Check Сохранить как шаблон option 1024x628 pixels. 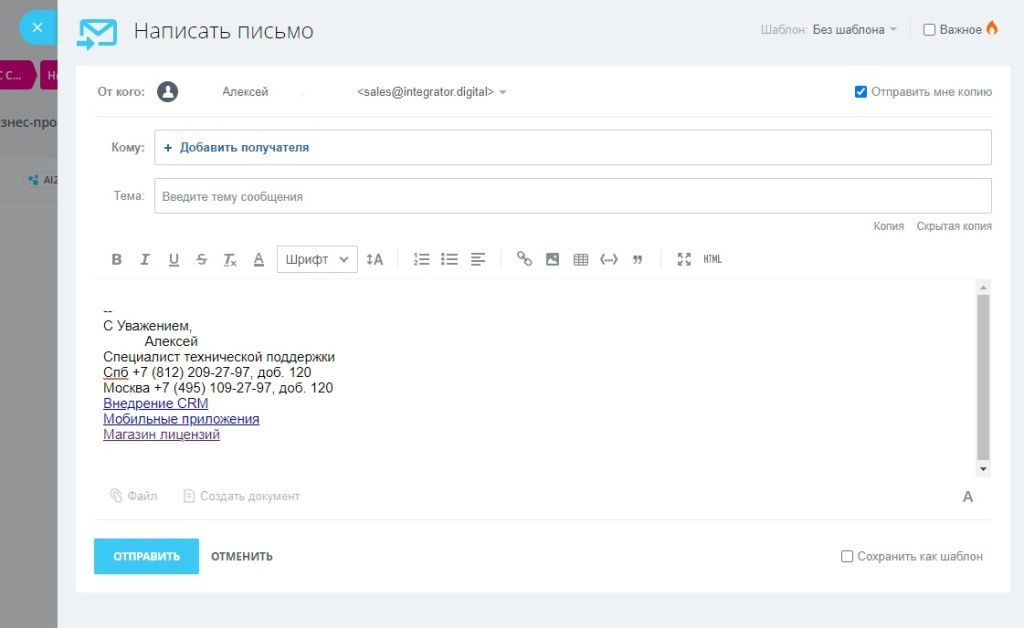pyautogui.click(x=847, y=556)
